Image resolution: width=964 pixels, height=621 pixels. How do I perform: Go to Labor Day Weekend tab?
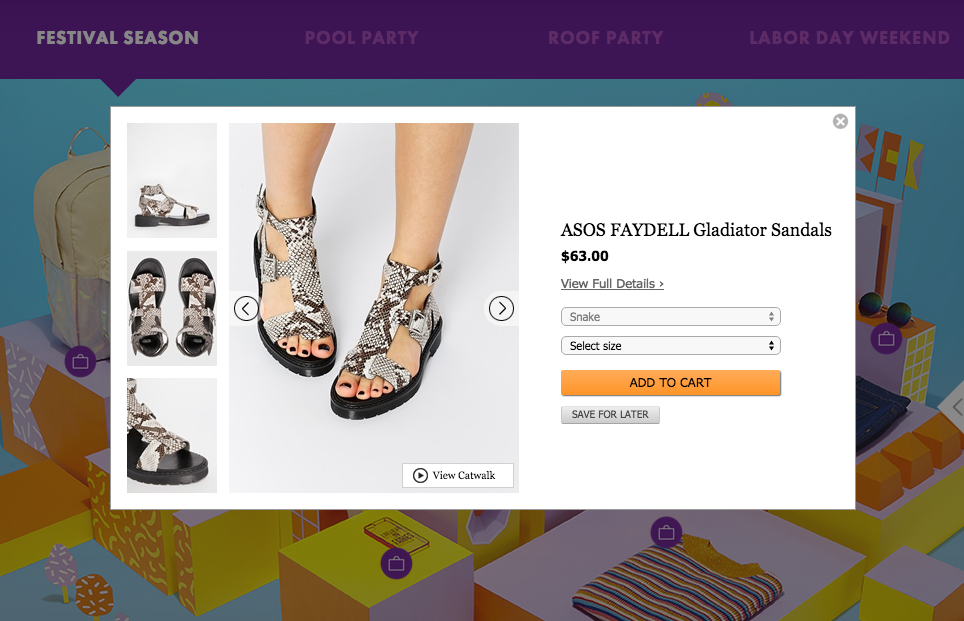(x=849, y=38)
